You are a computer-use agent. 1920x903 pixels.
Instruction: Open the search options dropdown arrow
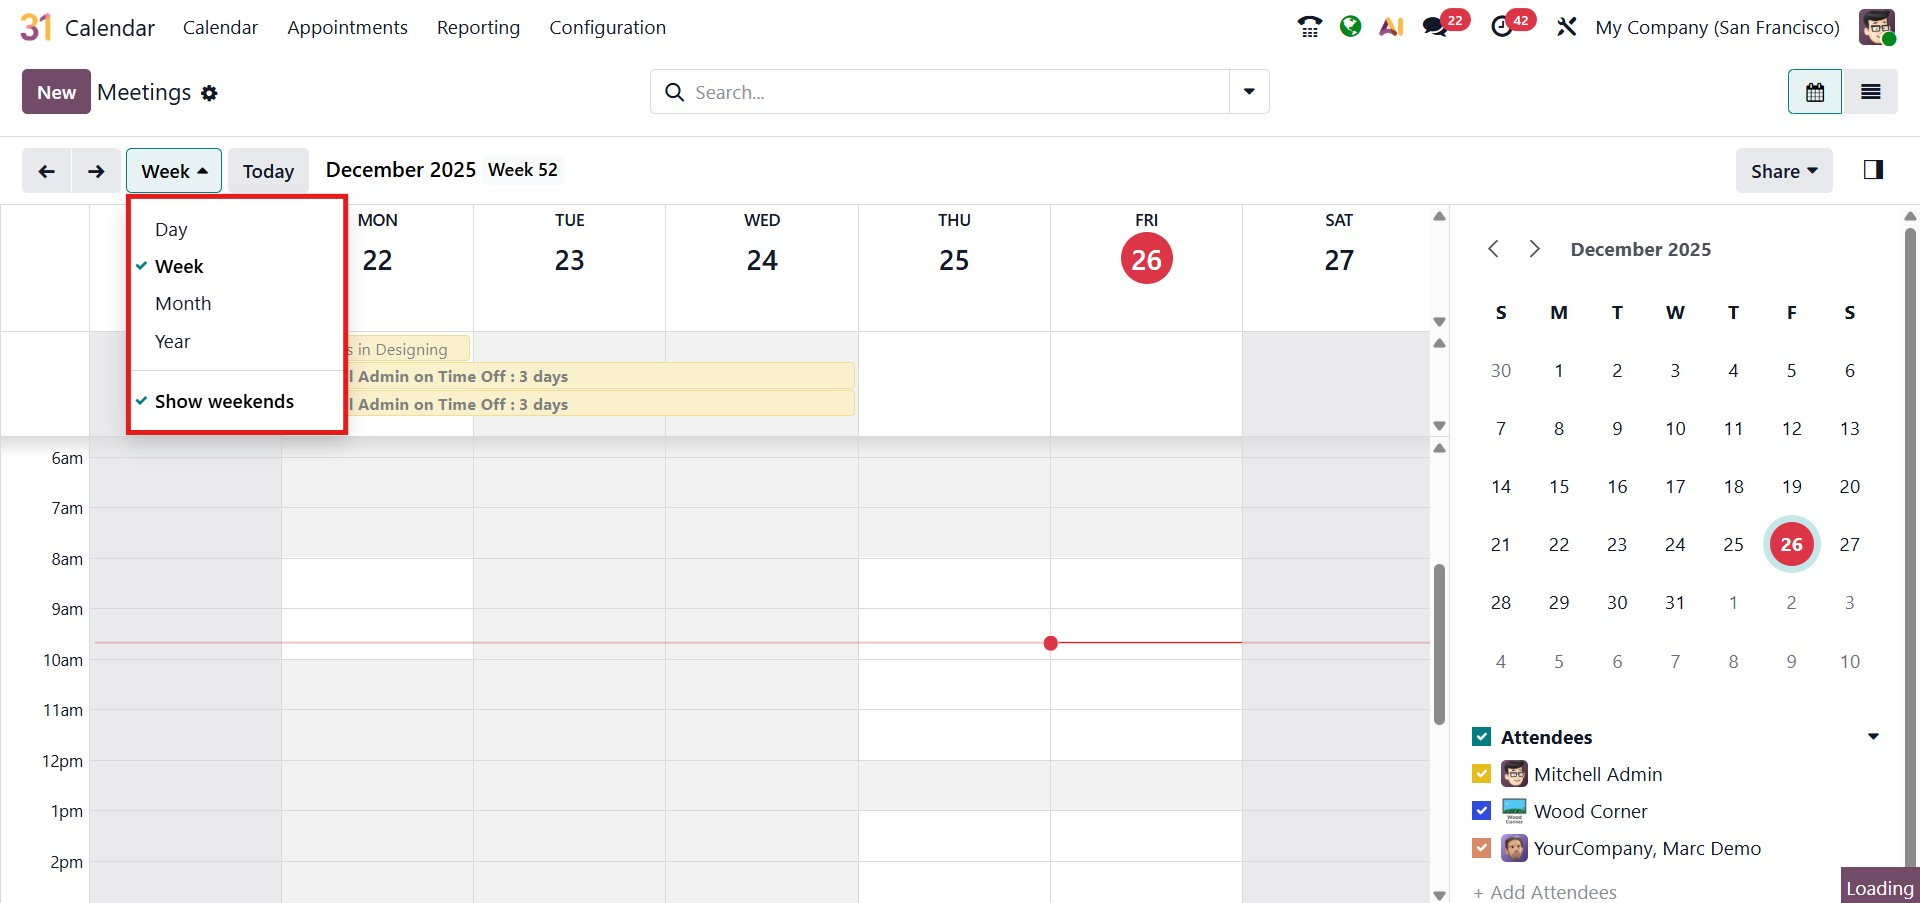coord(1249,92)
